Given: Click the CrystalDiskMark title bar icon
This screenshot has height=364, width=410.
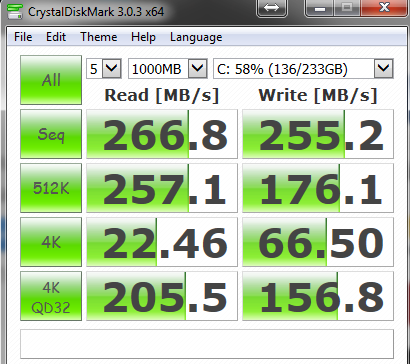Looking at the screenshot, I should pyautogui.click(x=14, y=11).
